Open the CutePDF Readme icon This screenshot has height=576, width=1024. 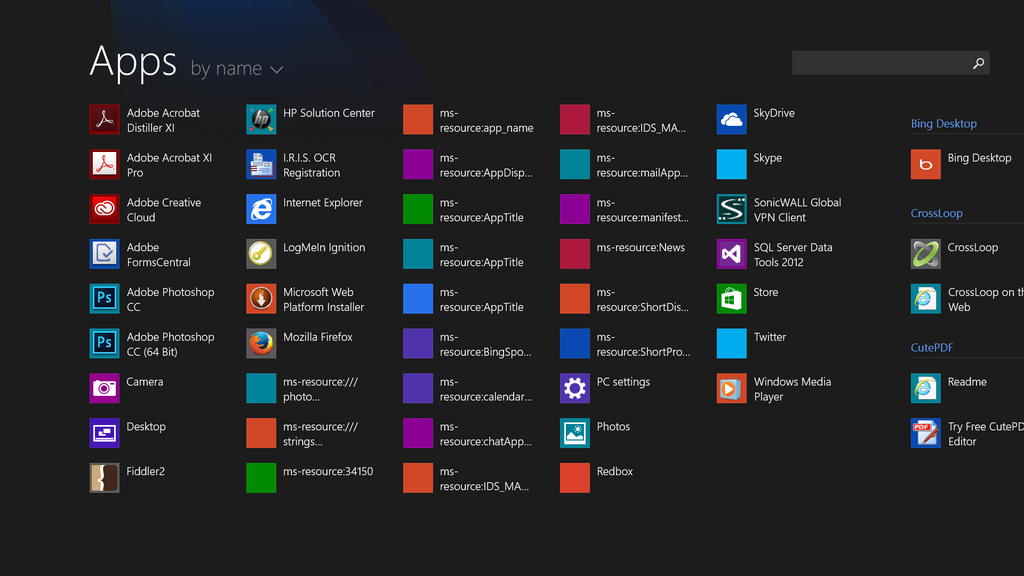[x=926, y=389]
